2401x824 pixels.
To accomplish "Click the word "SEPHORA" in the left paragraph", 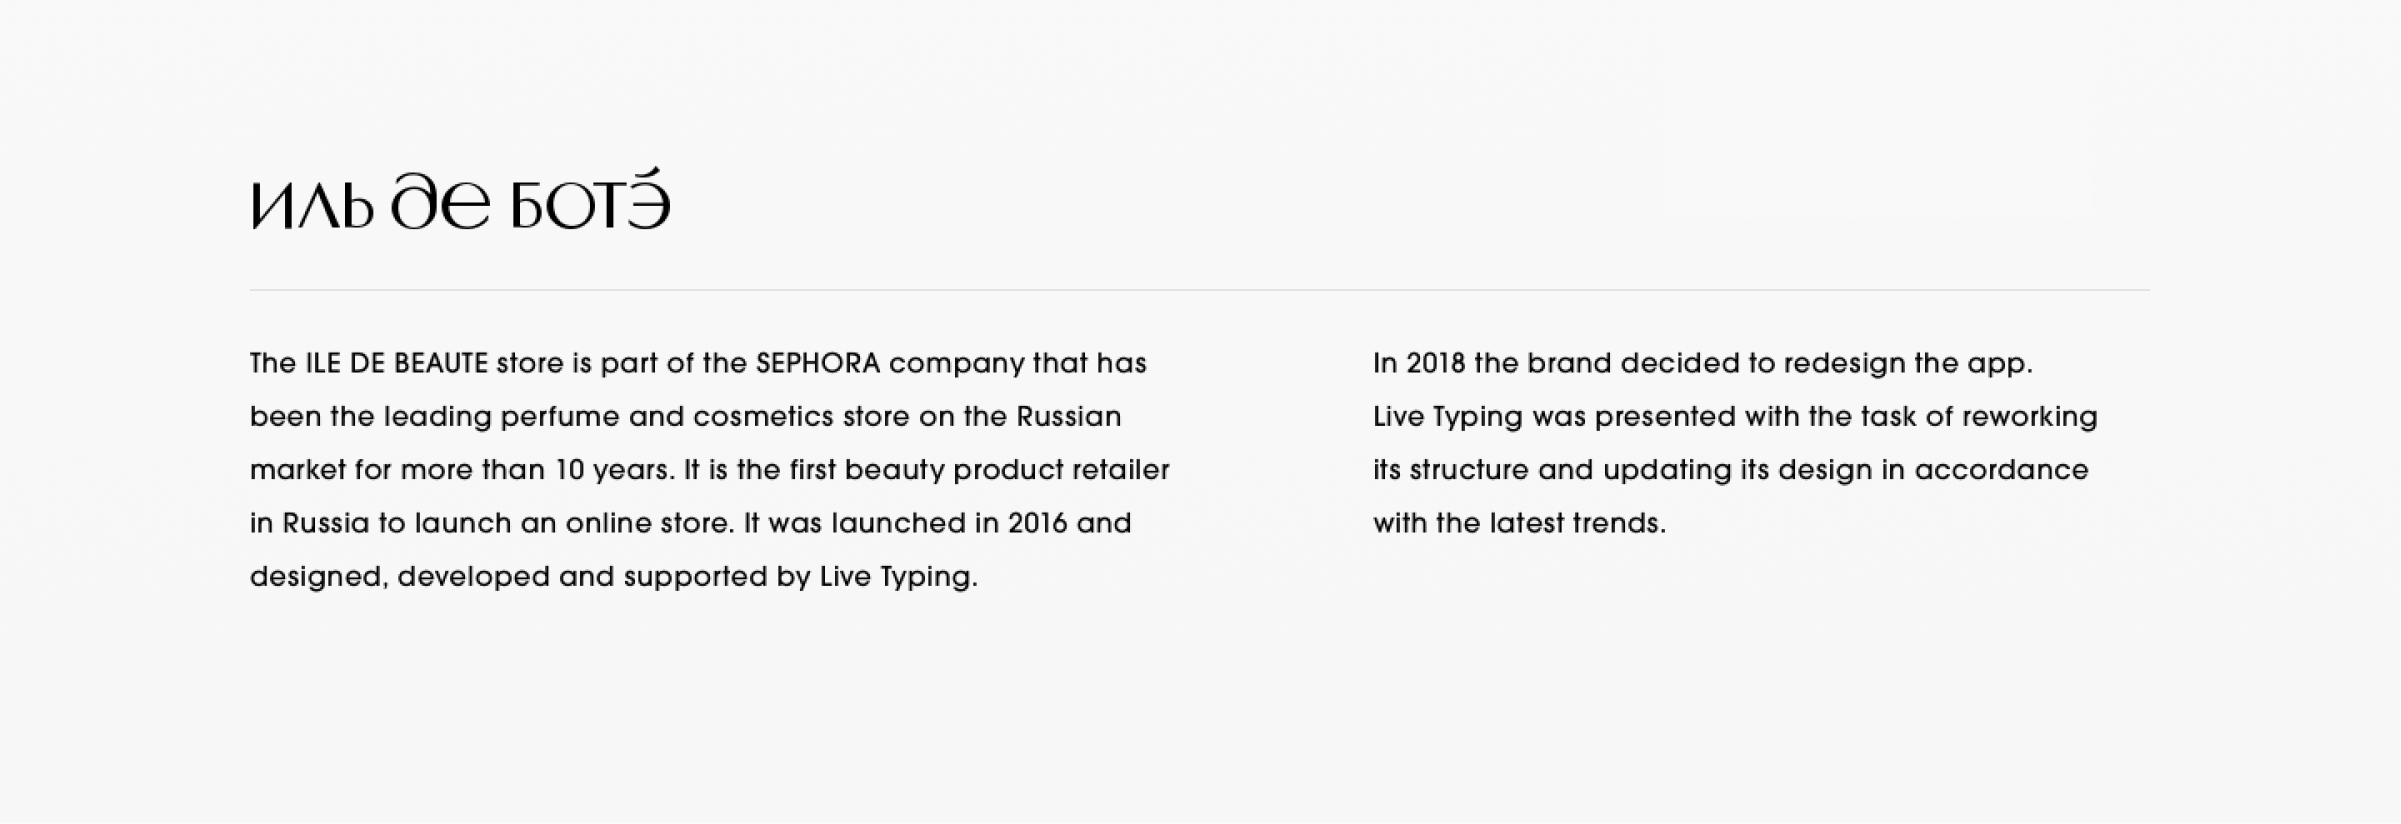I will click(x=818, y=364).
